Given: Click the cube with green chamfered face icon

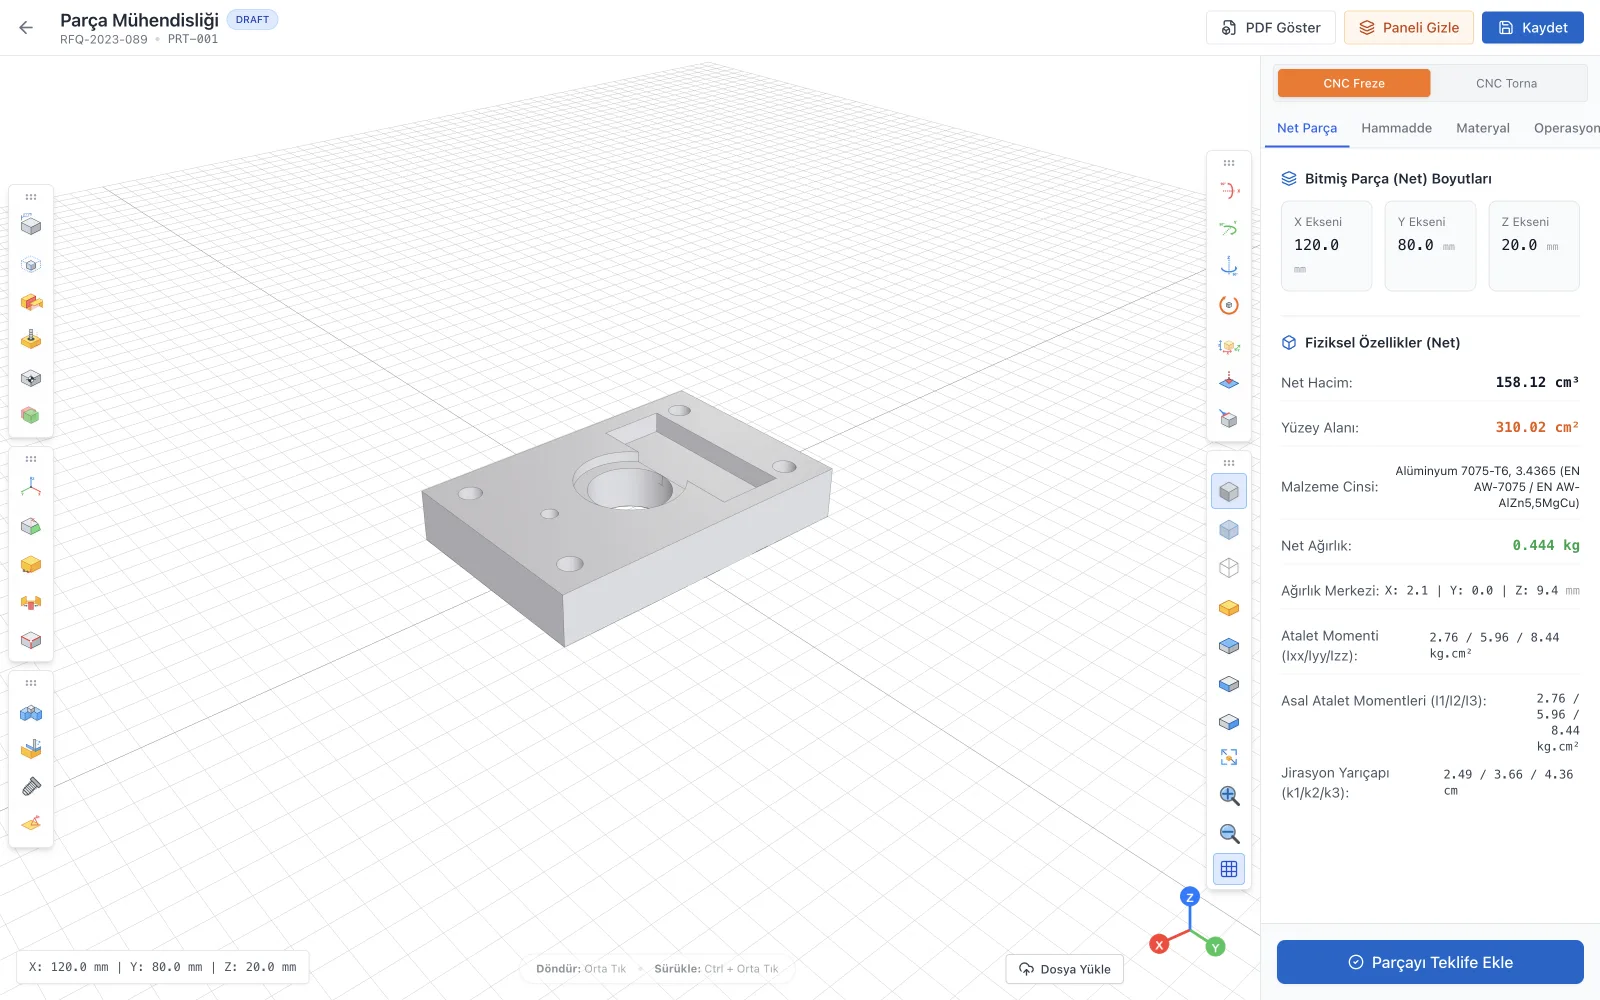Looking at the screenshot, I should [31, 526].
